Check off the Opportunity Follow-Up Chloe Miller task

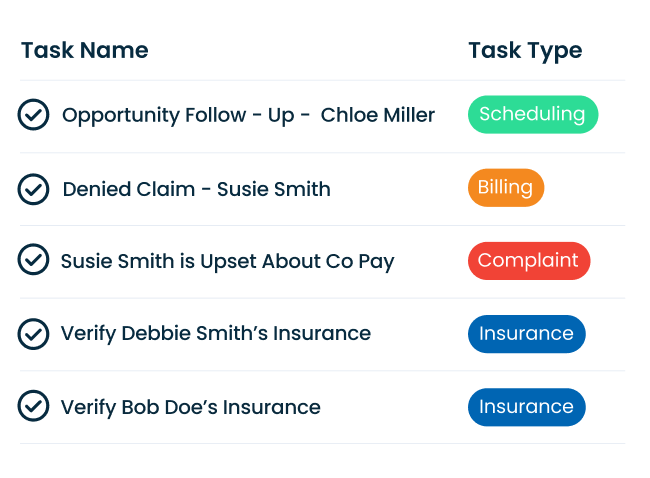(x=33, y=115)
